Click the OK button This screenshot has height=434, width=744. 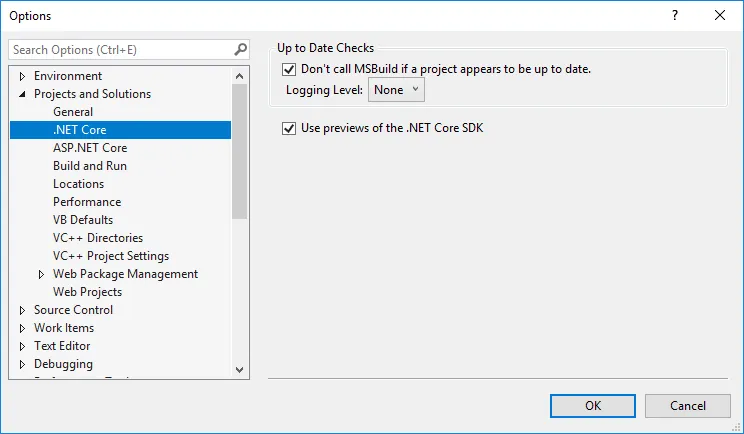click(x=593, y=405)
